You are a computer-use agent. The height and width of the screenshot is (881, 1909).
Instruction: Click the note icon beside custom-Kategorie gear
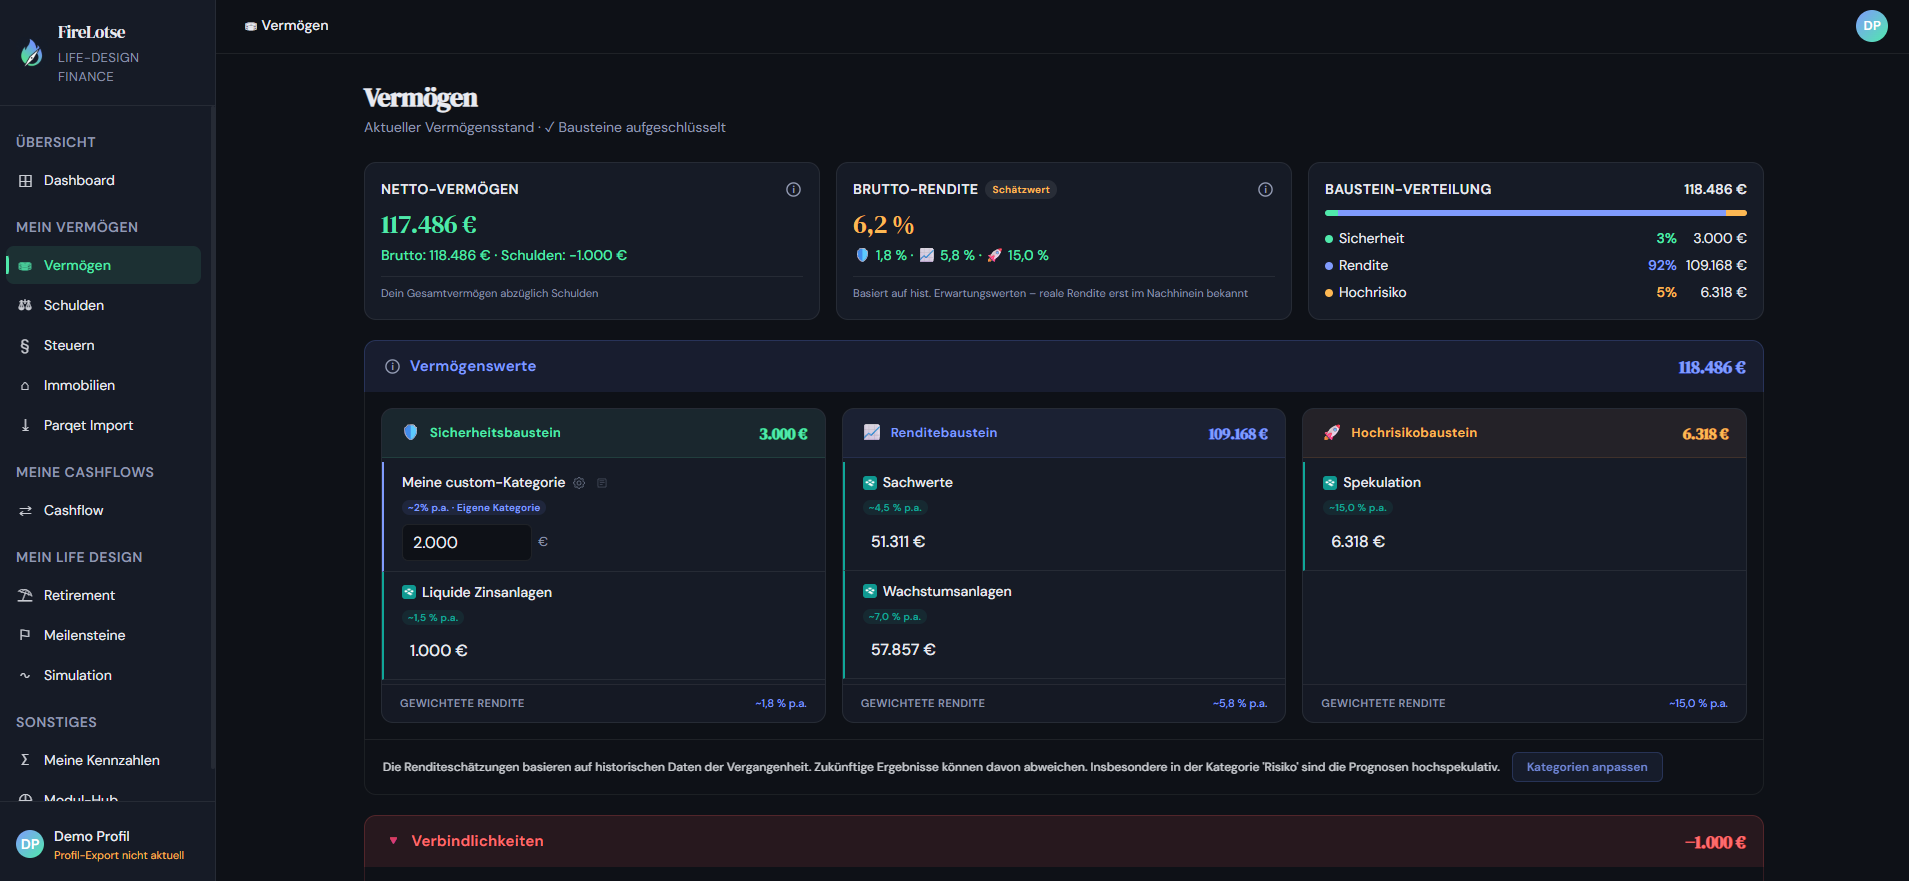tap(602, 483)
